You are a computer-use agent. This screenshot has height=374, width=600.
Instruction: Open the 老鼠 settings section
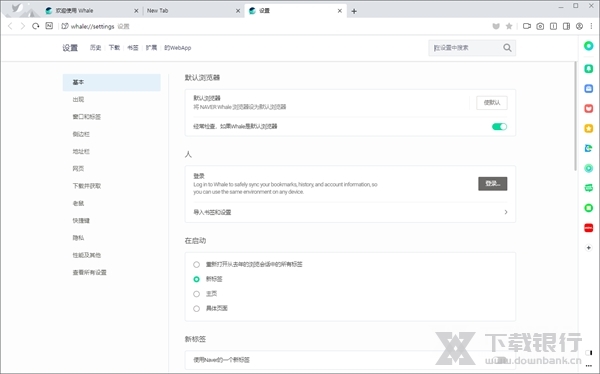point(78,203)
